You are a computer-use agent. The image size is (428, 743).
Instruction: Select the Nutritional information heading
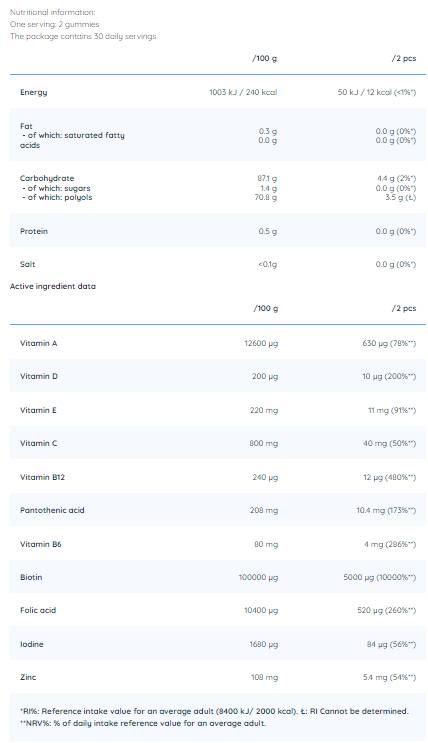(53, 12)
